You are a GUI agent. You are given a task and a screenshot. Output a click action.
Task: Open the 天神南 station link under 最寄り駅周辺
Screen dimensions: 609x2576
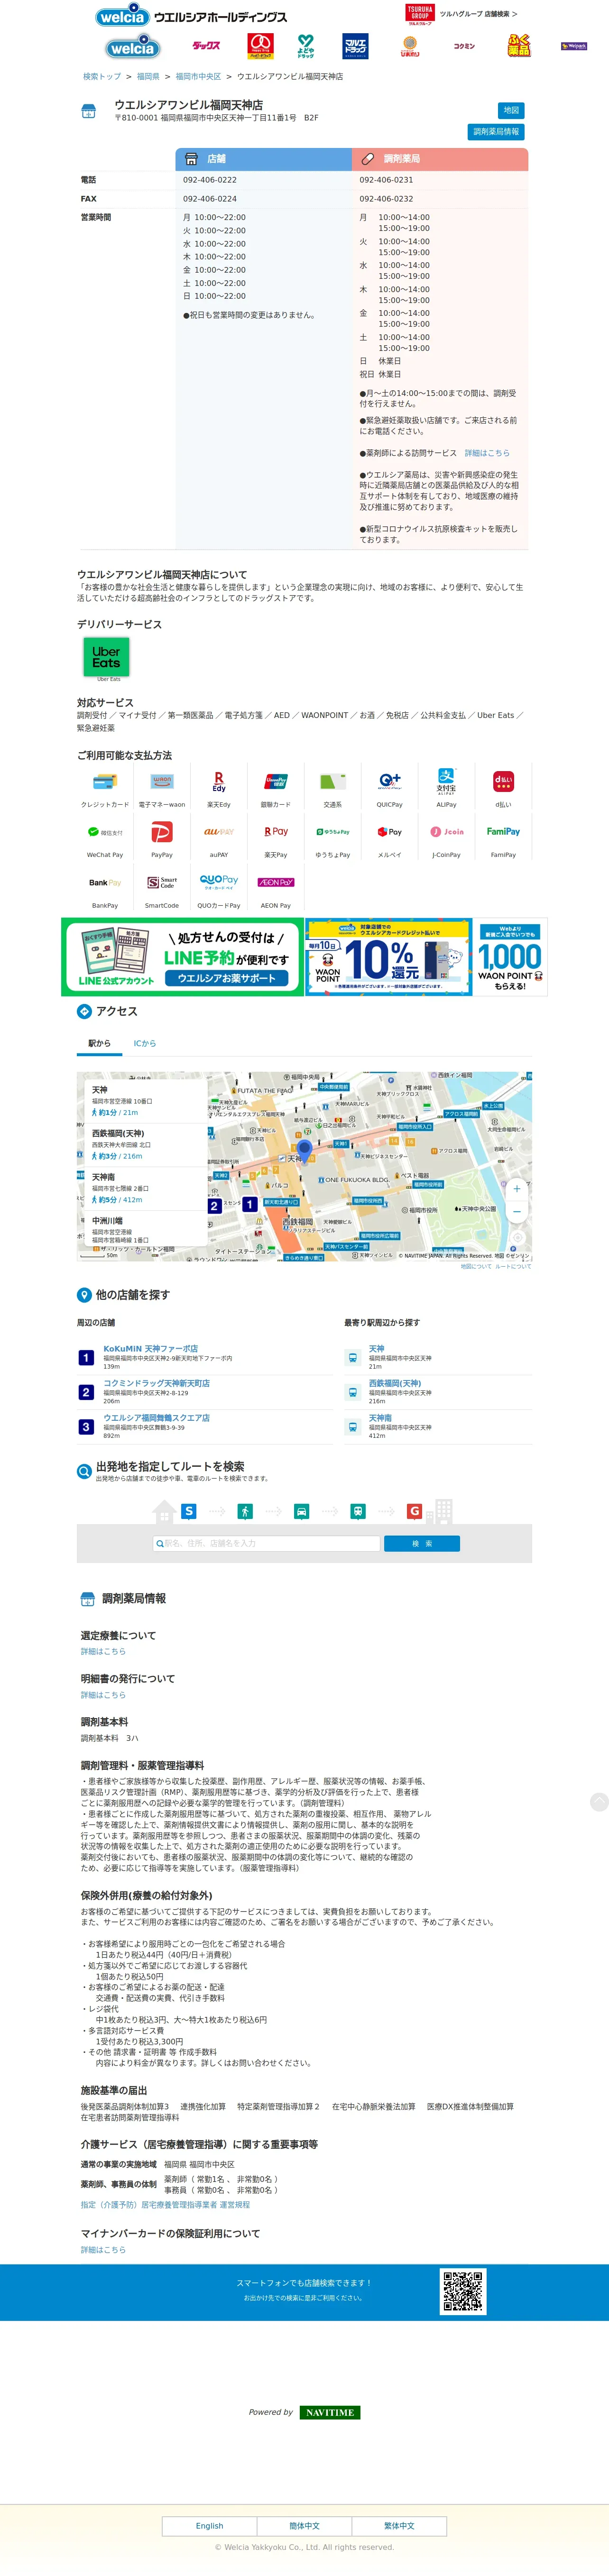380,1417
